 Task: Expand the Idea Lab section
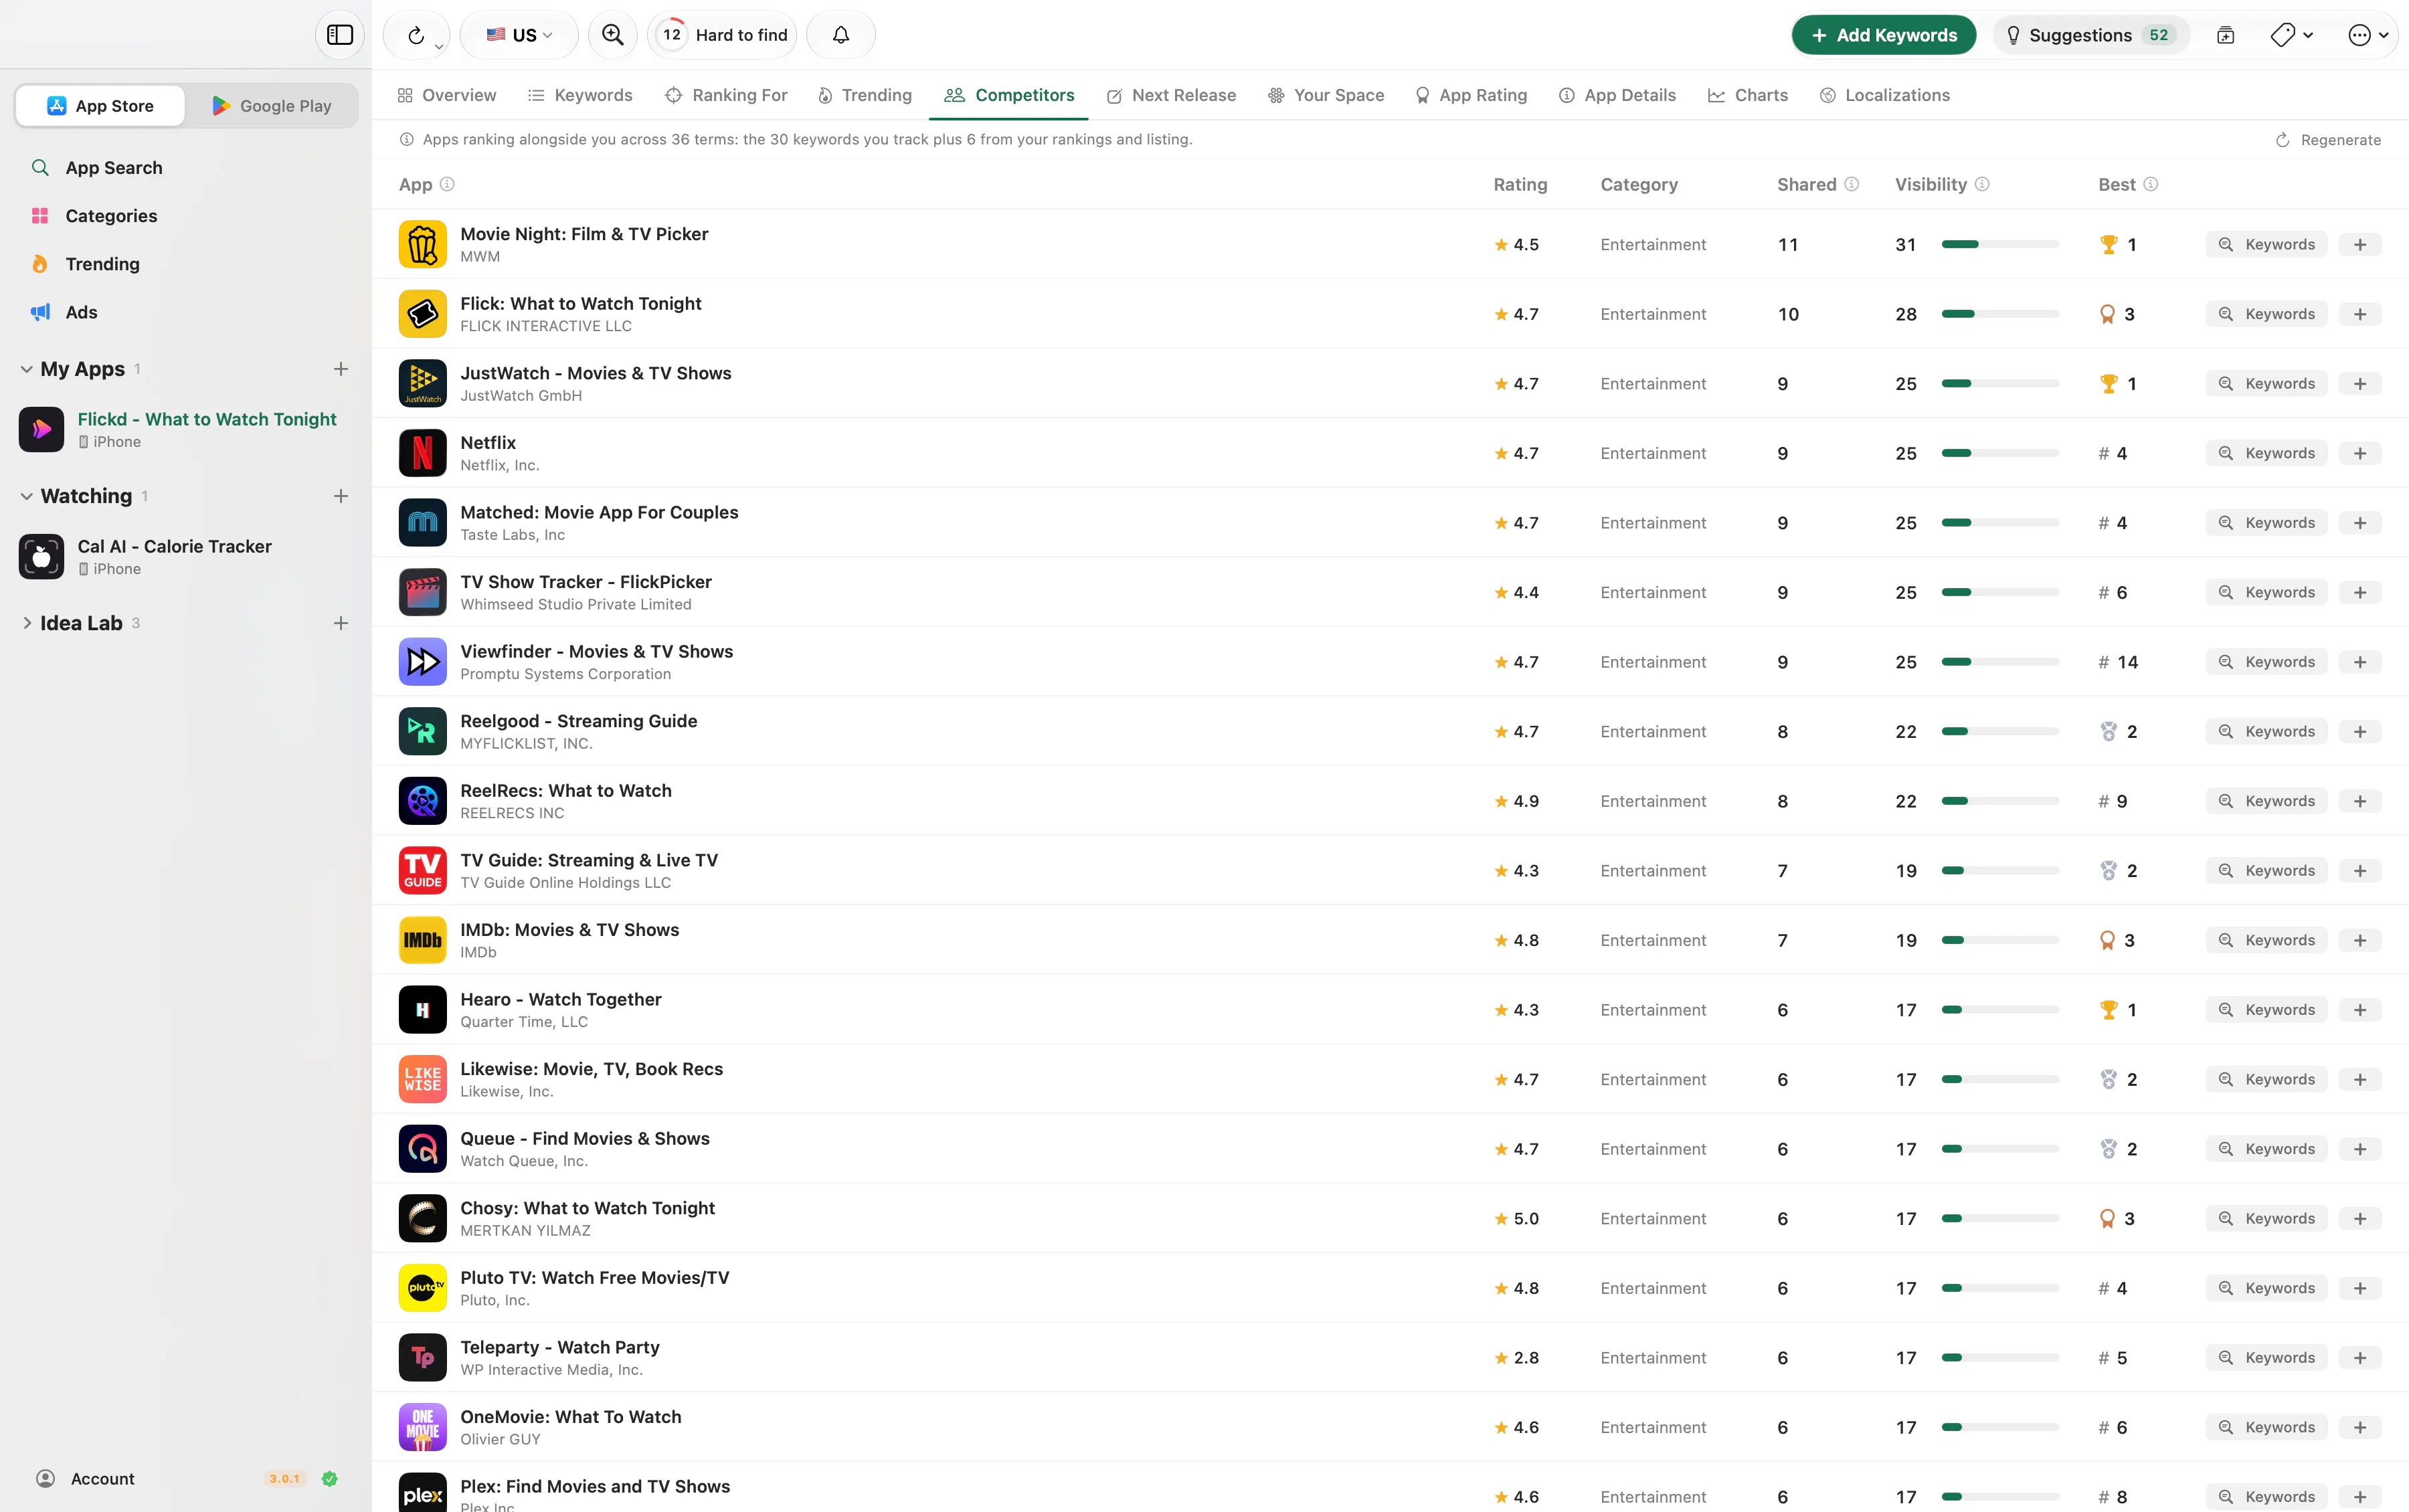coord(27,623)
